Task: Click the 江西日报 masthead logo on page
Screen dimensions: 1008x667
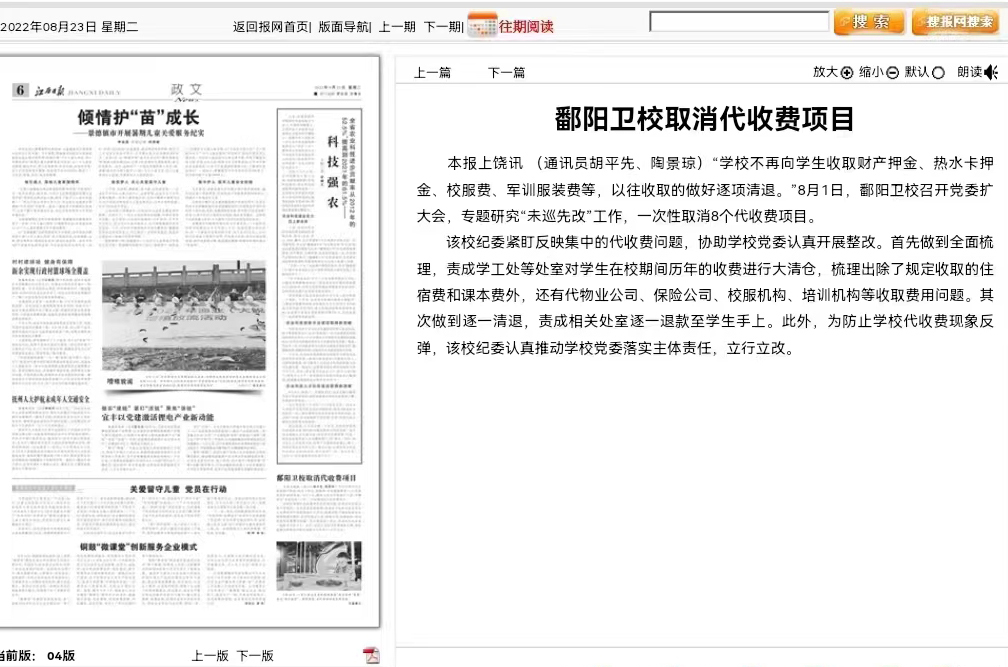Action: (x=50, y=91)
